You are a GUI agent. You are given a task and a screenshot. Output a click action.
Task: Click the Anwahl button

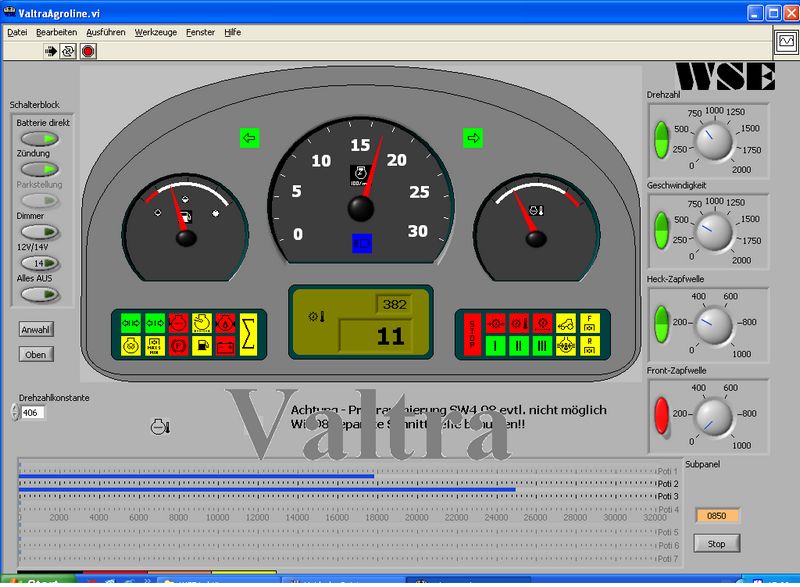pos(36,329)
